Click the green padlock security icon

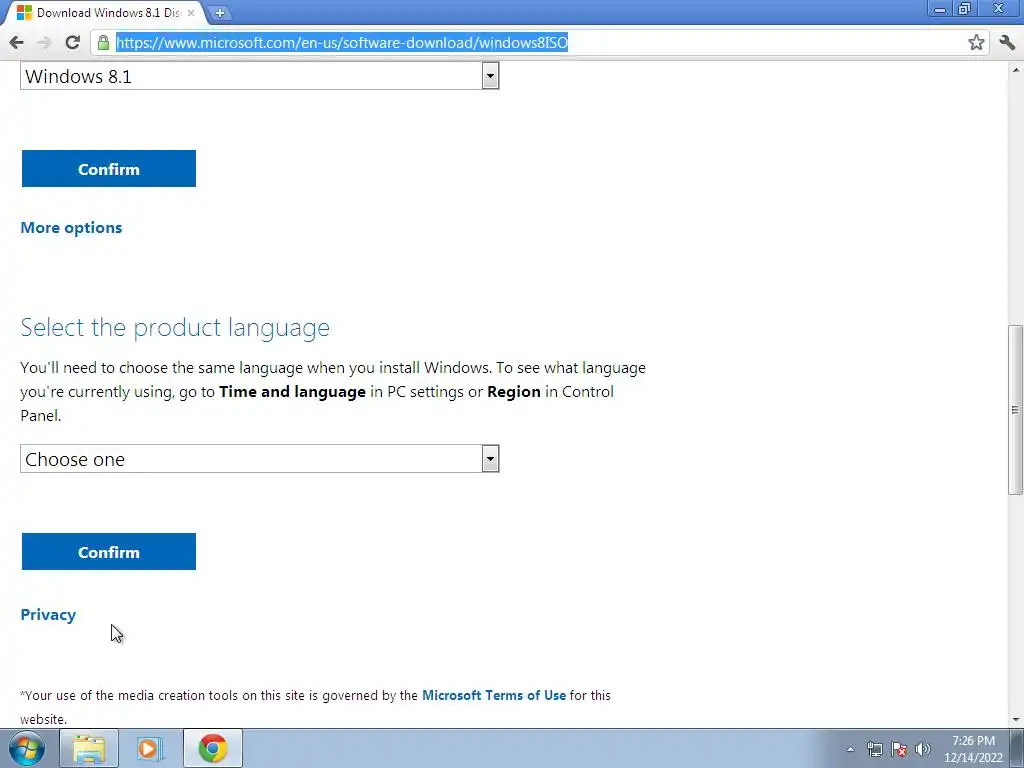coord(103,43)
